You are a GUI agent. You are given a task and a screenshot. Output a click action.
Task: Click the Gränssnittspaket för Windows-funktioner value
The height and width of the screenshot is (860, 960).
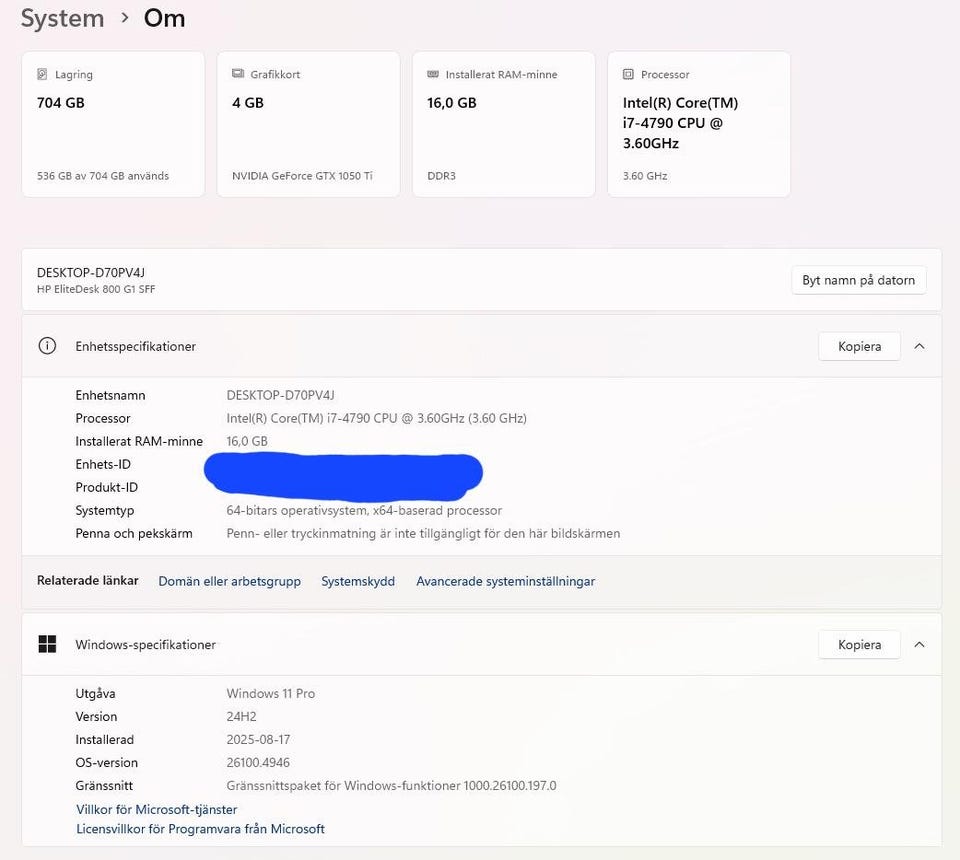[391, 785]
